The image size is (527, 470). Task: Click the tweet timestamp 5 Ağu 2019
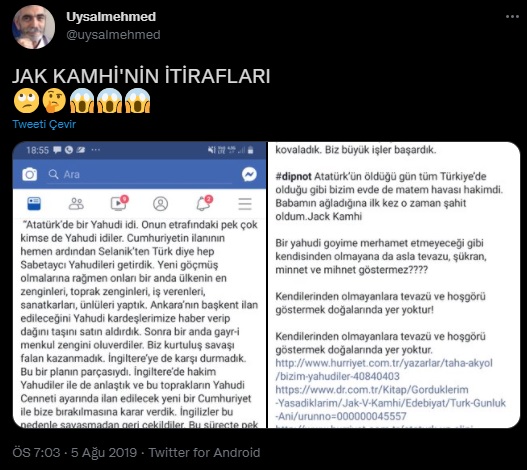tap(104, 453)
